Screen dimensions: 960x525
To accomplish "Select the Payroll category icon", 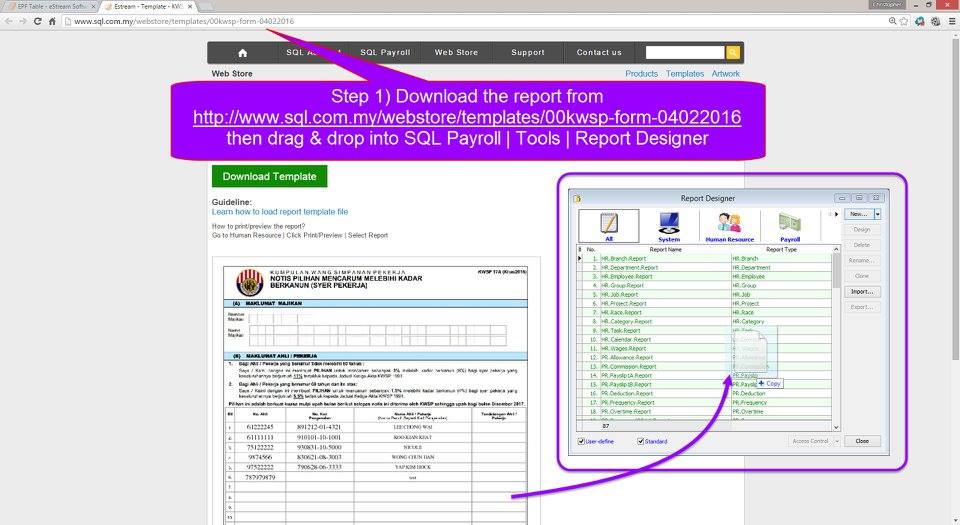I will pos(790,226).
